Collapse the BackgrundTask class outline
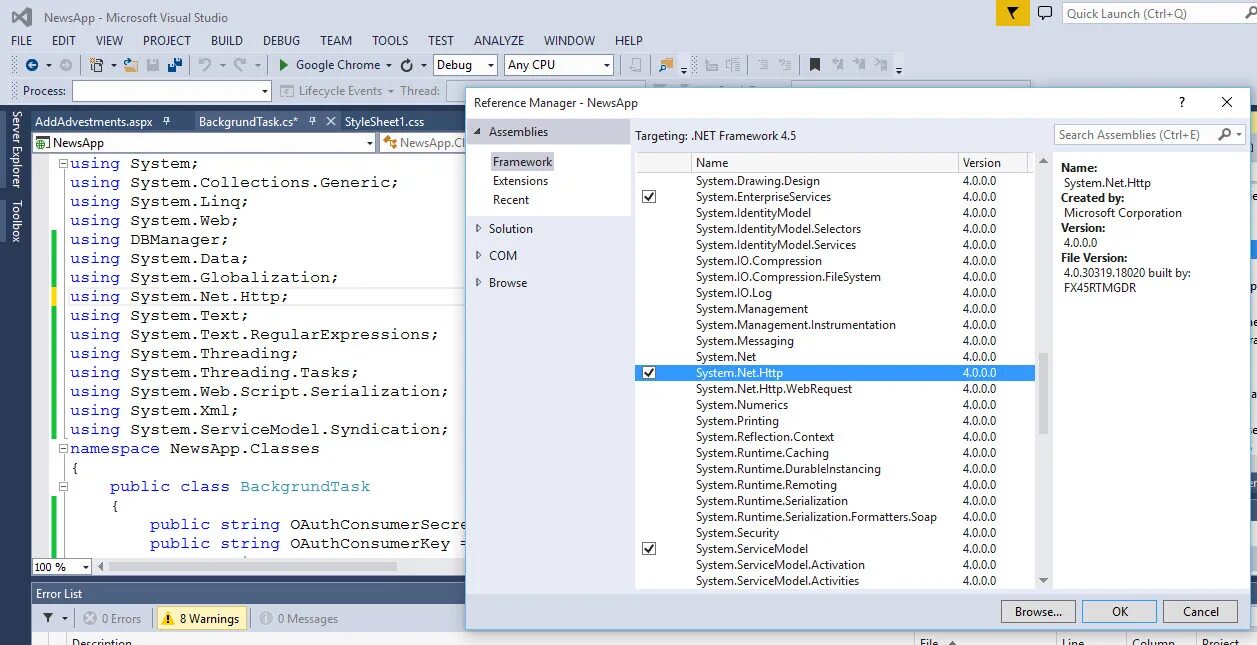This screenshot has height=645, width=1257. (63, 487)
